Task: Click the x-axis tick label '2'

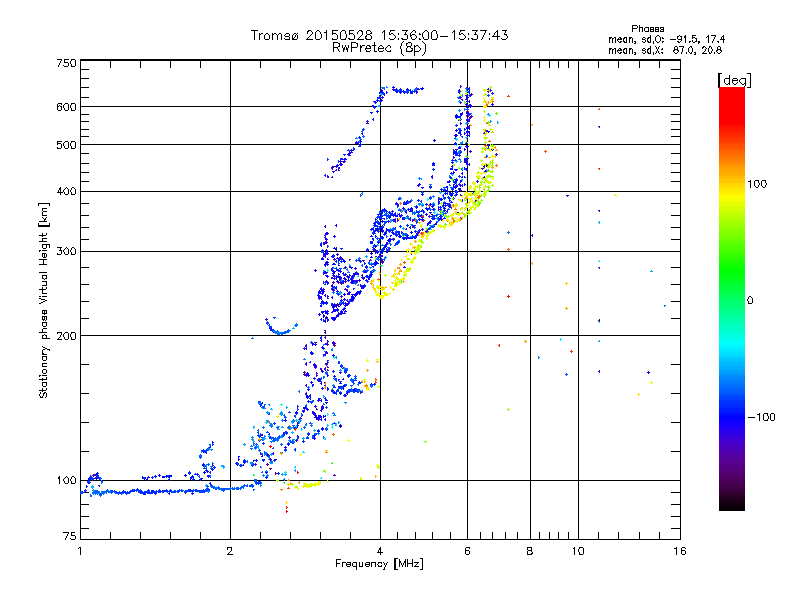Action: [x=230, y=551]
